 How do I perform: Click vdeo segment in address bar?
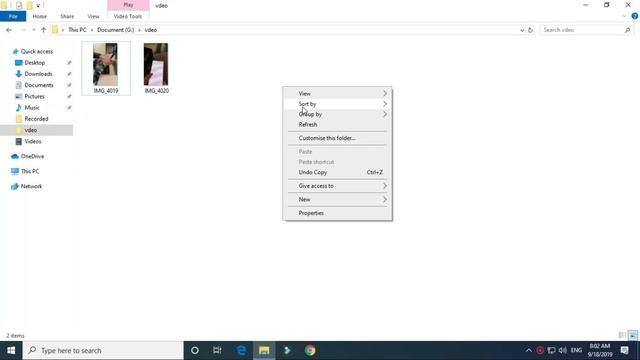(151, 30)
